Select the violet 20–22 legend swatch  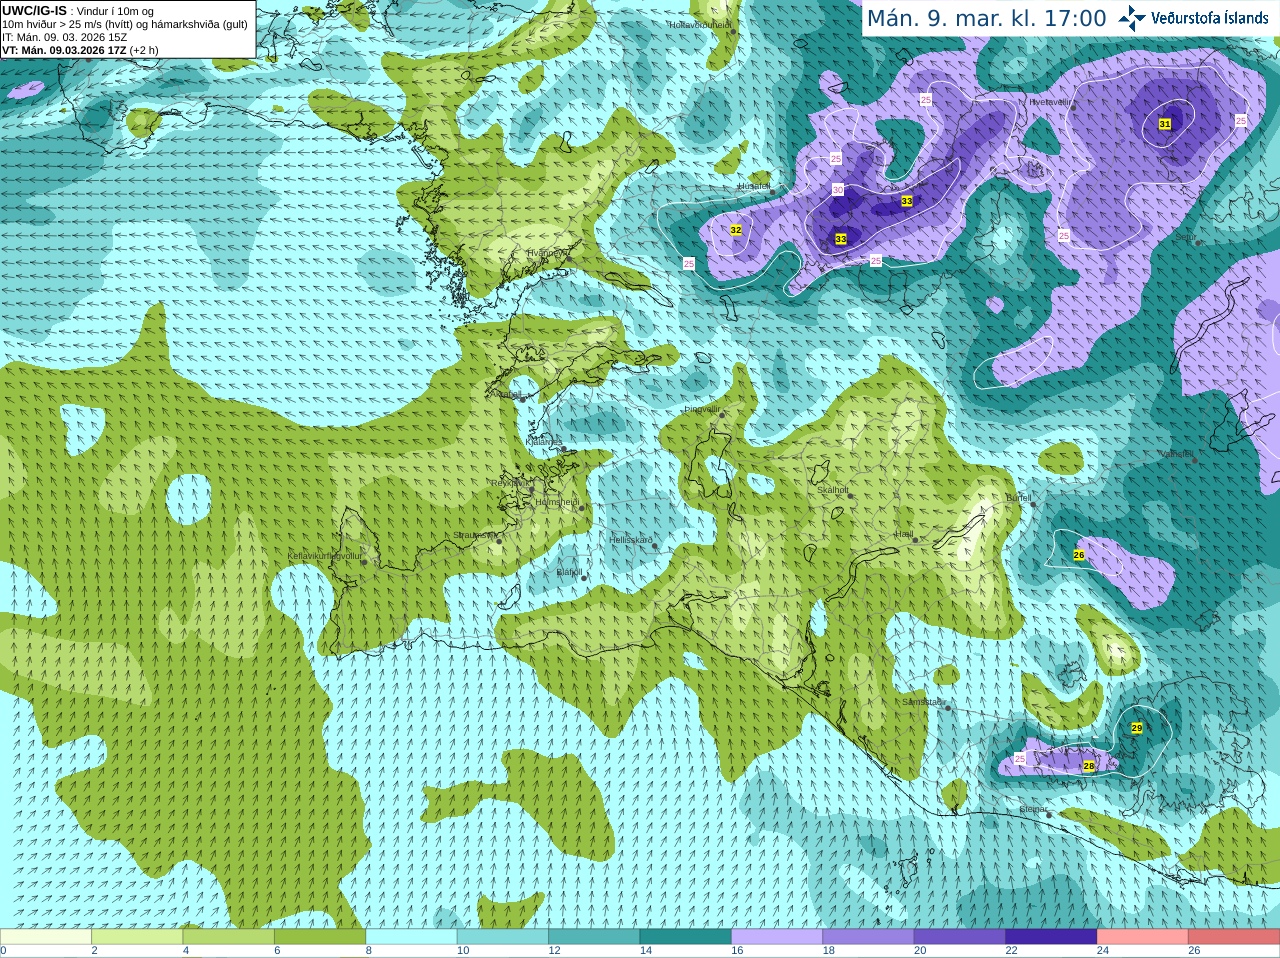coord(959,937)
